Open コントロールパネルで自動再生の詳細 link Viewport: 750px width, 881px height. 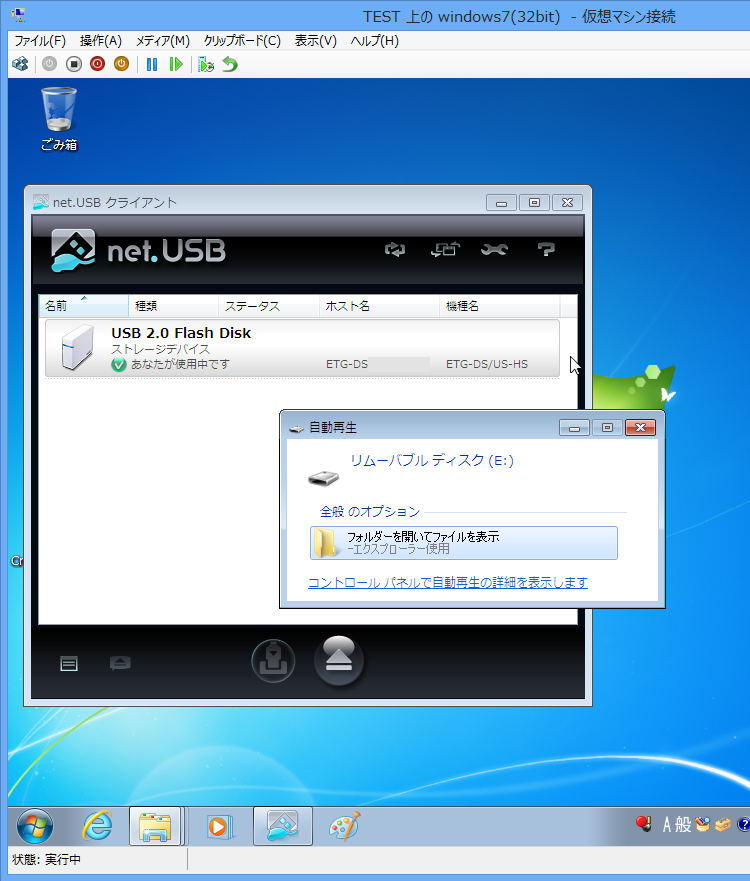pos(448,582)
